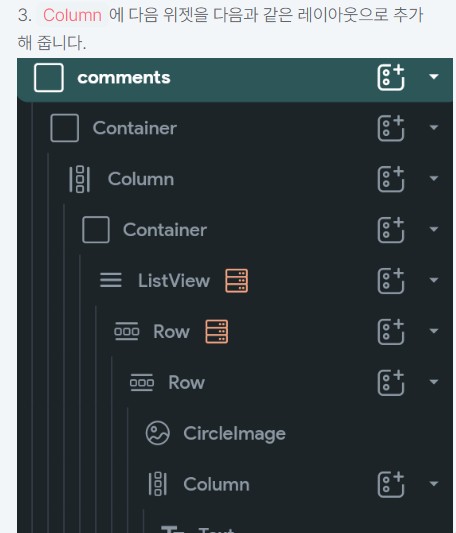Click the add widget icon on the second Row
456x533 pixels.
(x=391, y=382)
